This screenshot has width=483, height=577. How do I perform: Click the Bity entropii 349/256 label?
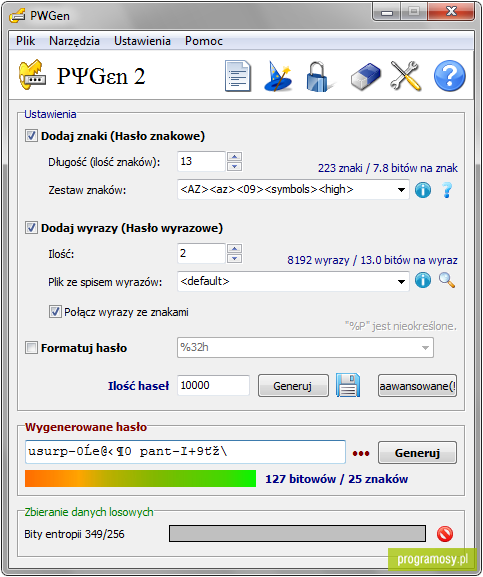pyautogui.click(x=74, y=534)
